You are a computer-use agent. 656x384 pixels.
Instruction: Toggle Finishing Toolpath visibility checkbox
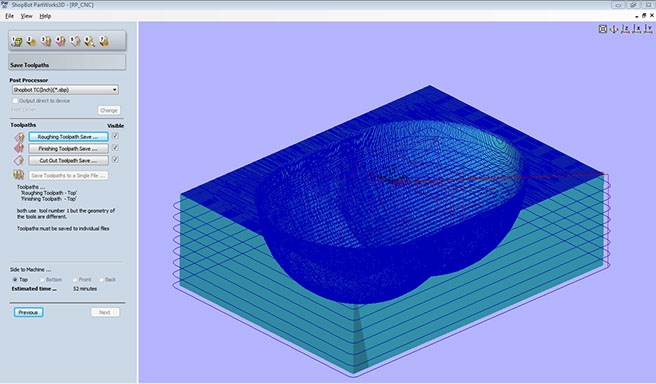coord(115,148)
